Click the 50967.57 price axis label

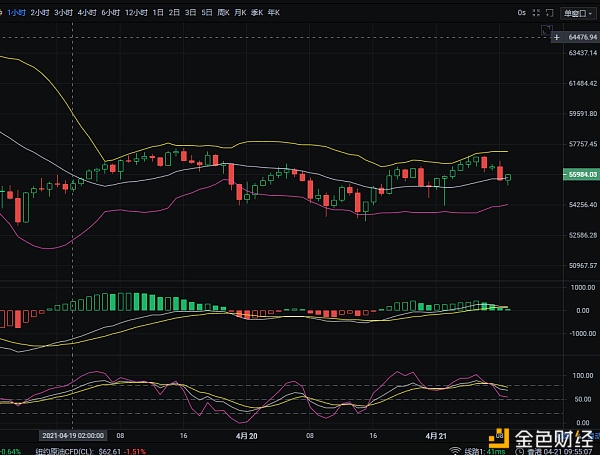pos(582,265)
